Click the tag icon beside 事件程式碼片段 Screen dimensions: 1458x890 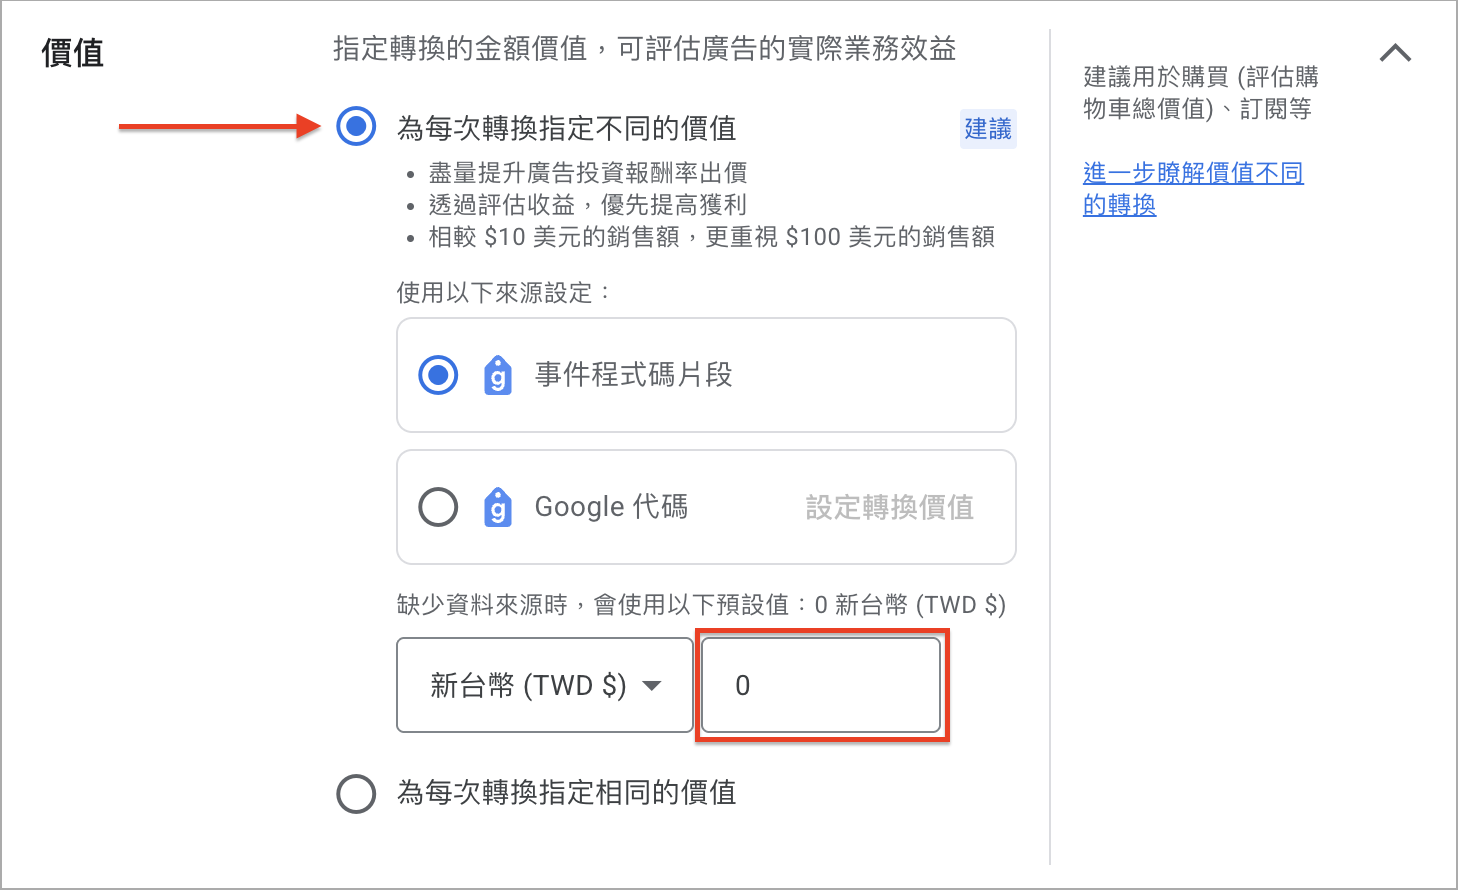[497, 375]
